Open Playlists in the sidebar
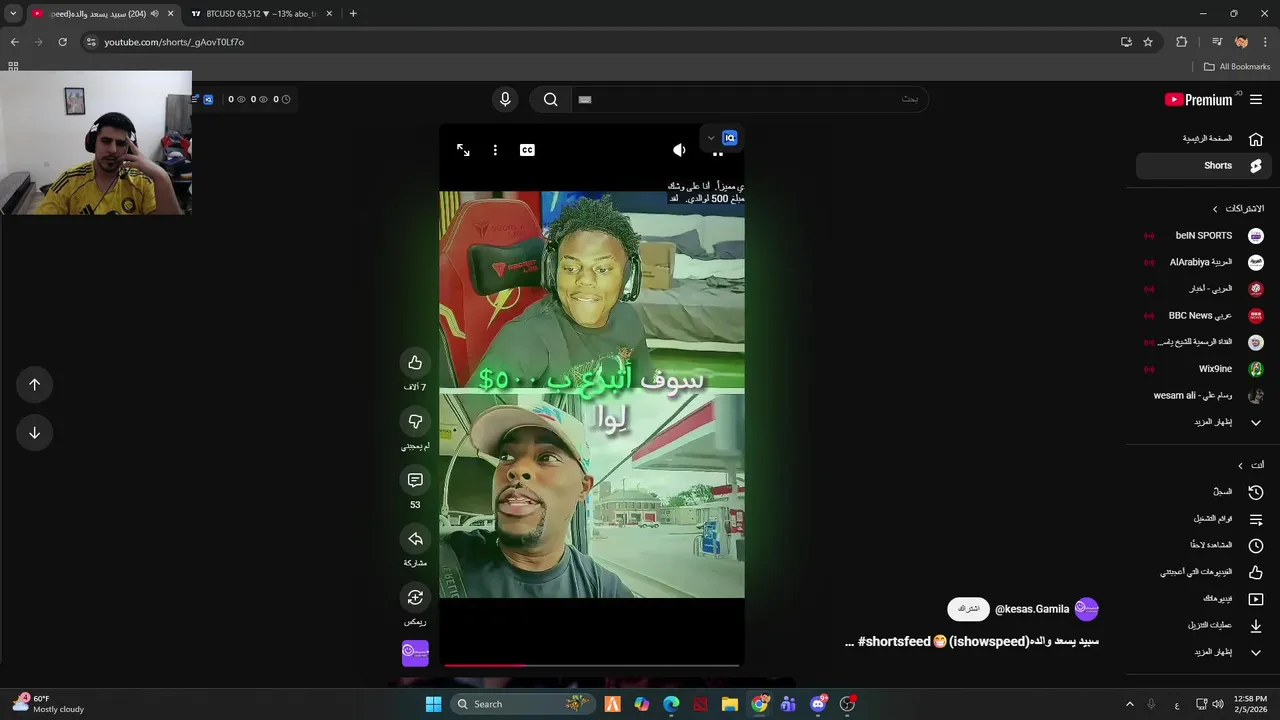This screenshot has width=1280, height=720. tap(1203, 519)
